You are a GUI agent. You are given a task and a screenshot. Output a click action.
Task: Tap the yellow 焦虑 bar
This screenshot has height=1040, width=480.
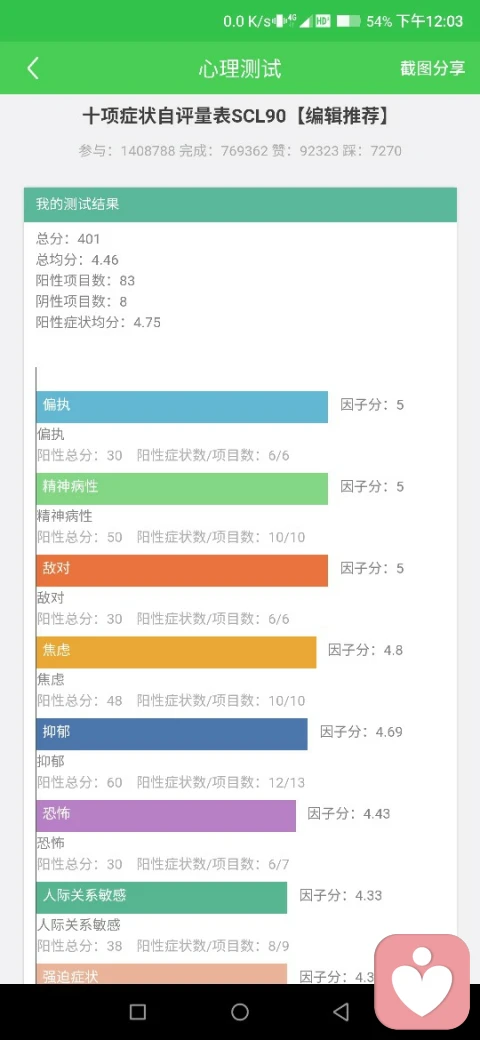tap(176, 652)
